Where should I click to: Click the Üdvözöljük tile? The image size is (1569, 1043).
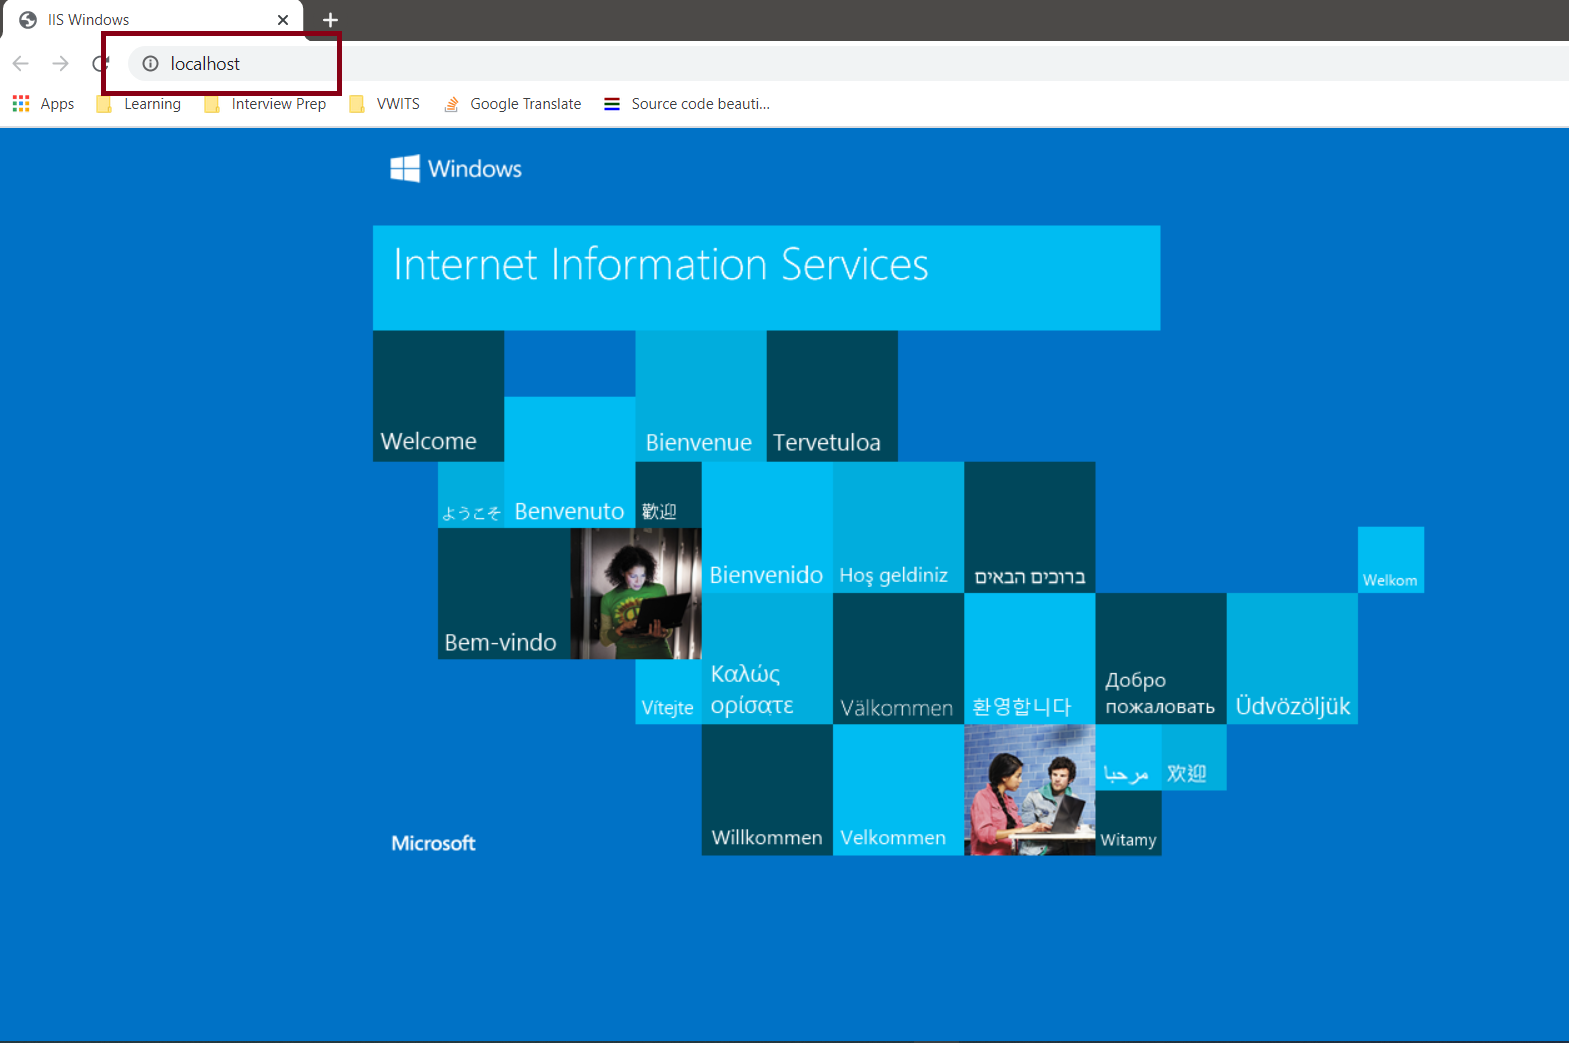click(1292, 659)
